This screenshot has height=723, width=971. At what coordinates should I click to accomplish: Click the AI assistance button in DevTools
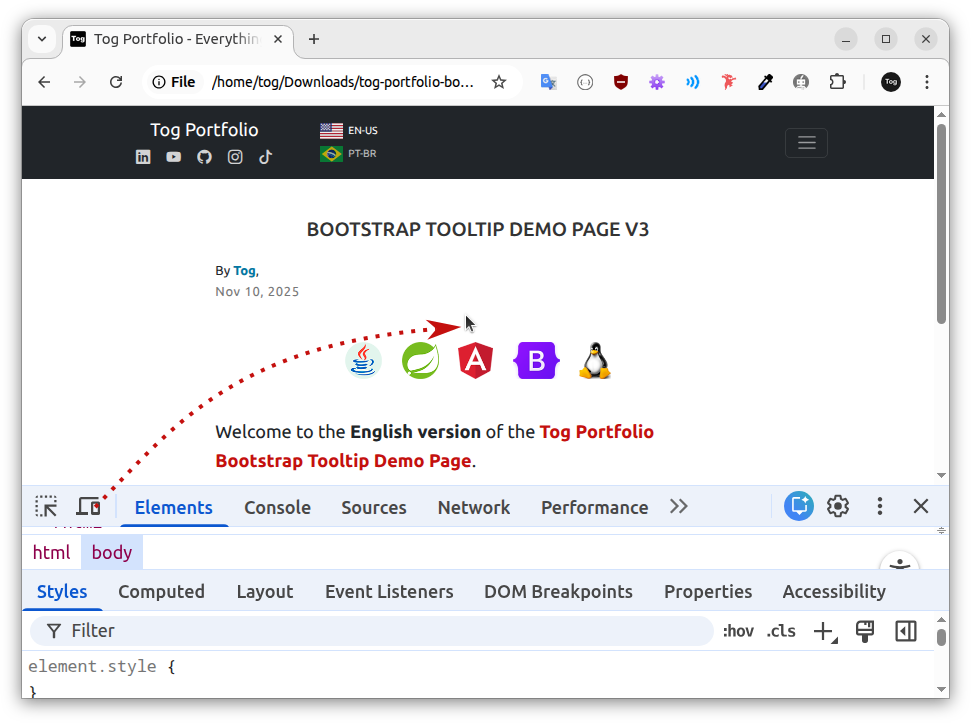pyautogui.click(x=799, y=506)
